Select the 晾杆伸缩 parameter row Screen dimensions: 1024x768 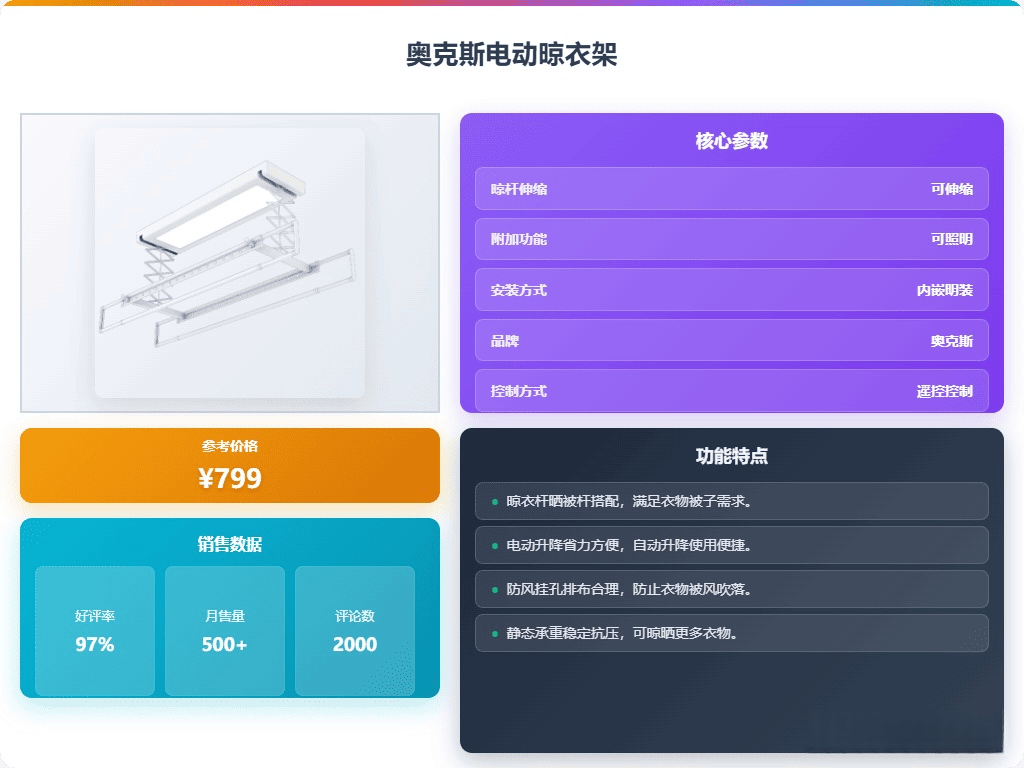tap(731, 189)
